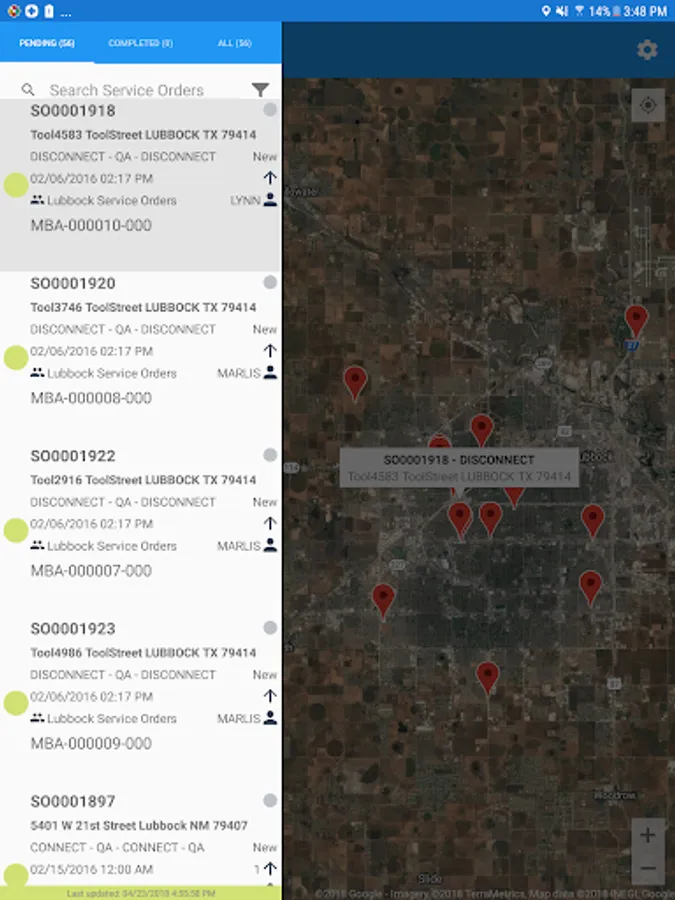675x900 pixels.
Task: Zoom out the map with minus
Action: 647,868
